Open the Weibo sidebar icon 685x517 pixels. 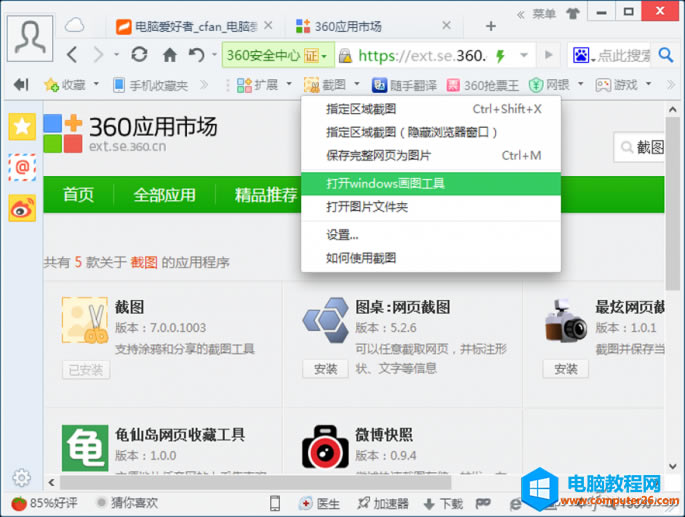pos(22,207)
